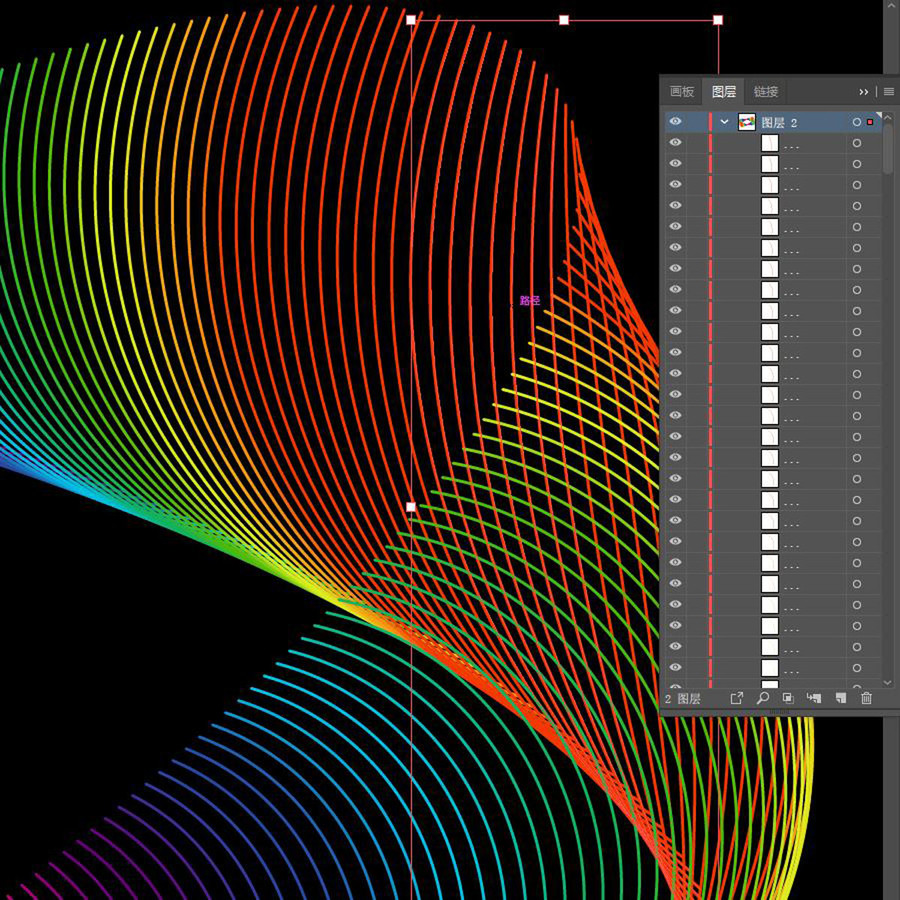
Task: Click the layers list scroll-up arrow
Action: [x=888, y=118]
